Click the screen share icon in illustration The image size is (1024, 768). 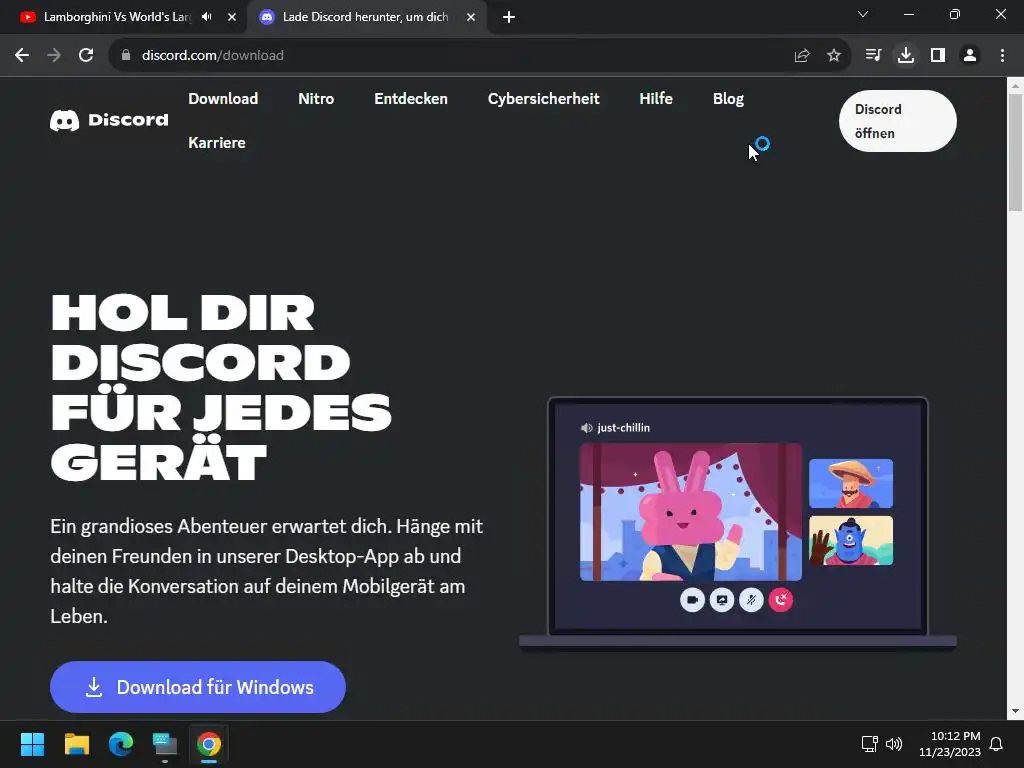[722, 600]
